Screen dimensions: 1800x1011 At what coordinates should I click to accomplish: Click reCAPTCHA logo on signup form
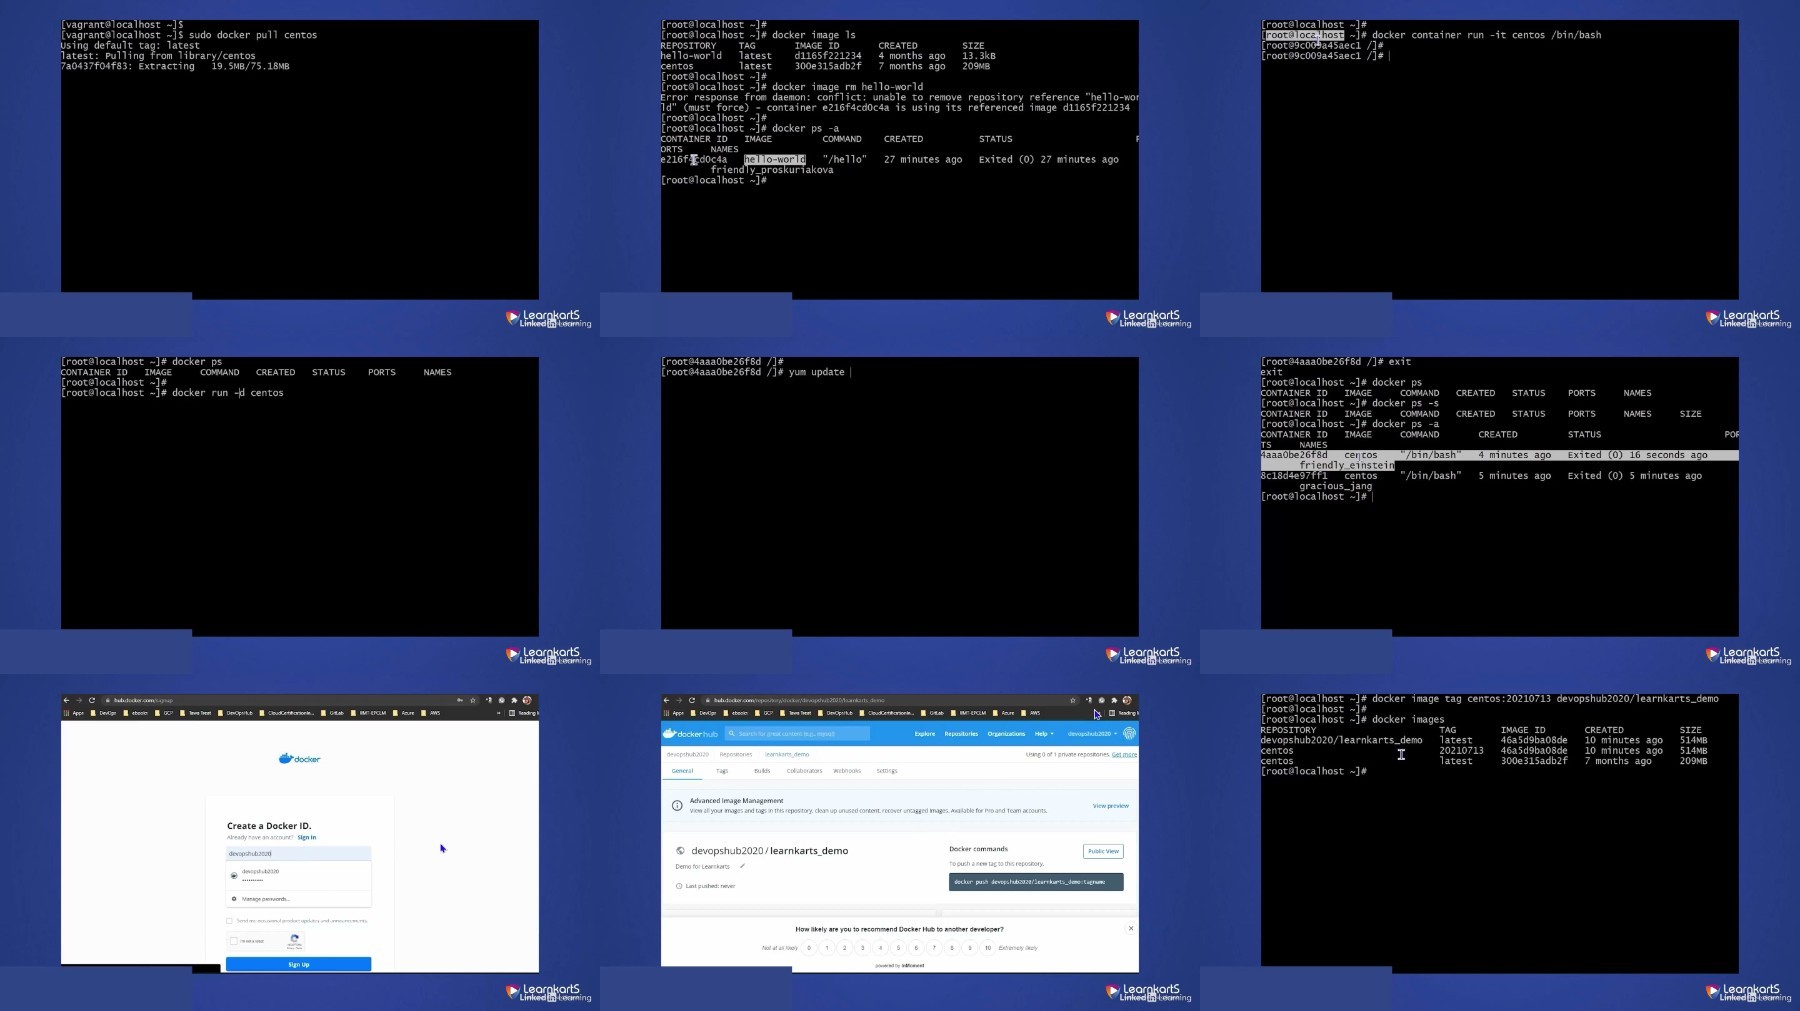click(294, 941)
